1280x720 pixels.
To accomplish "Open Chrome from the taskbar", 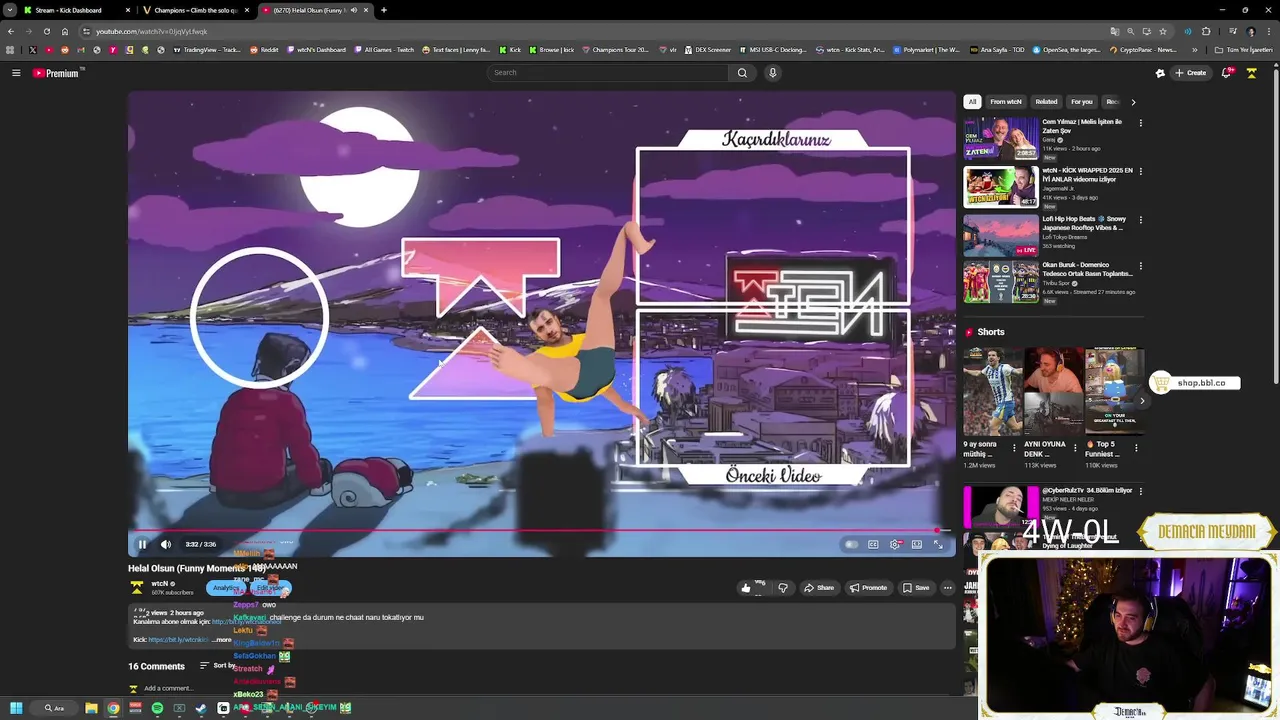I will [x=113, y=708].
